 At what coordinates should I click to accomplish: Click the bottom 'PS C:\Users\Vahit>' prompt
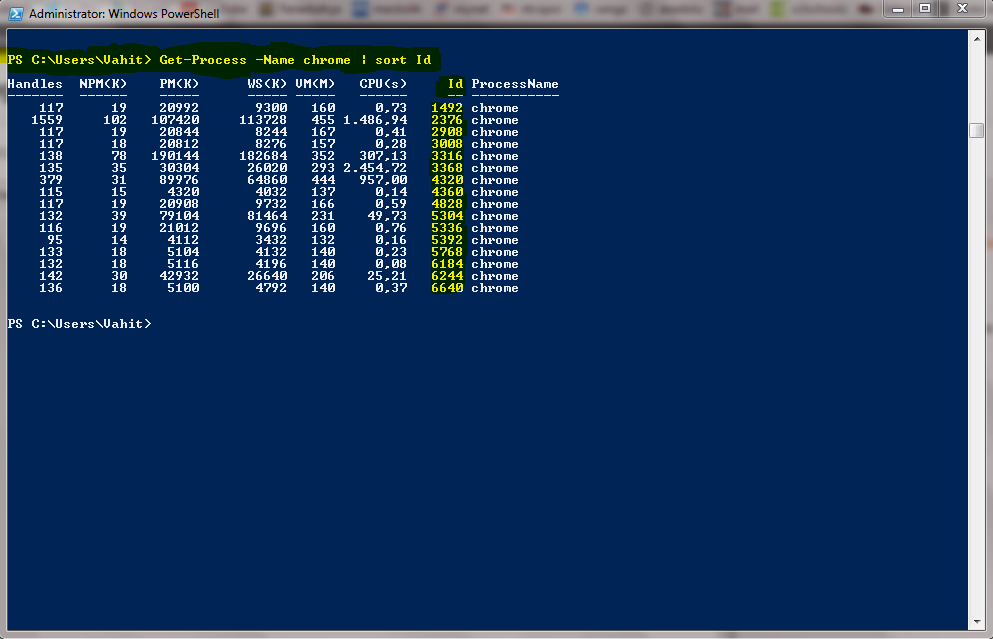tap(80, 324)
